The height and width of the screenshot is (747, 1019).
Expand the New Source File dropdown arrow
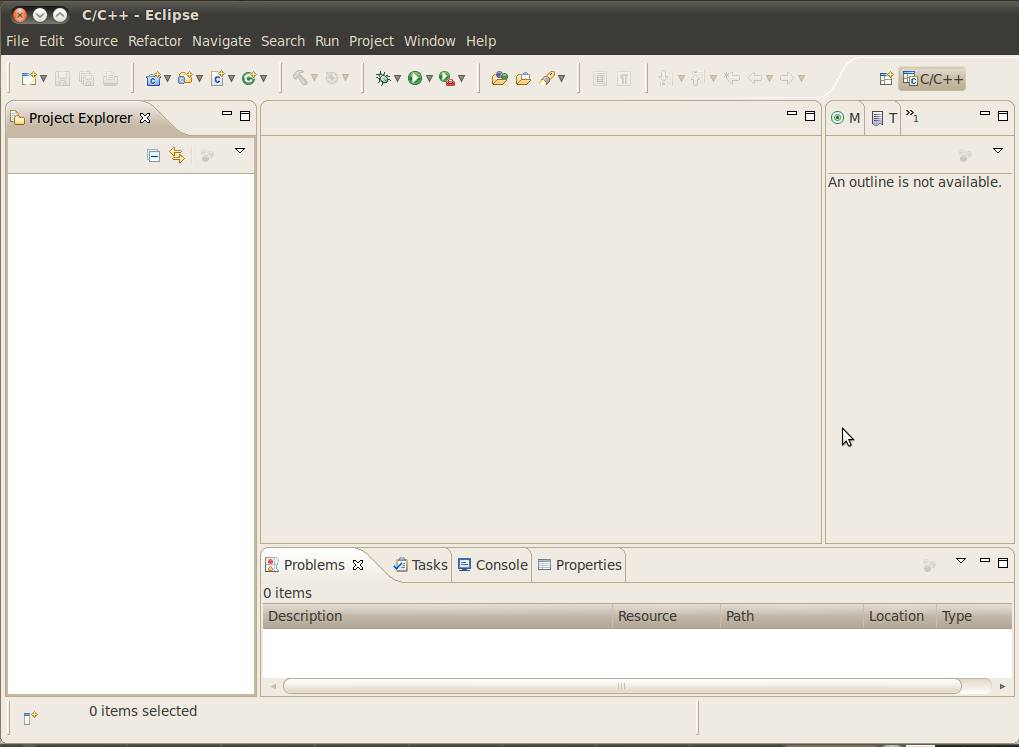pyautogui.click(x=231, y=79)
